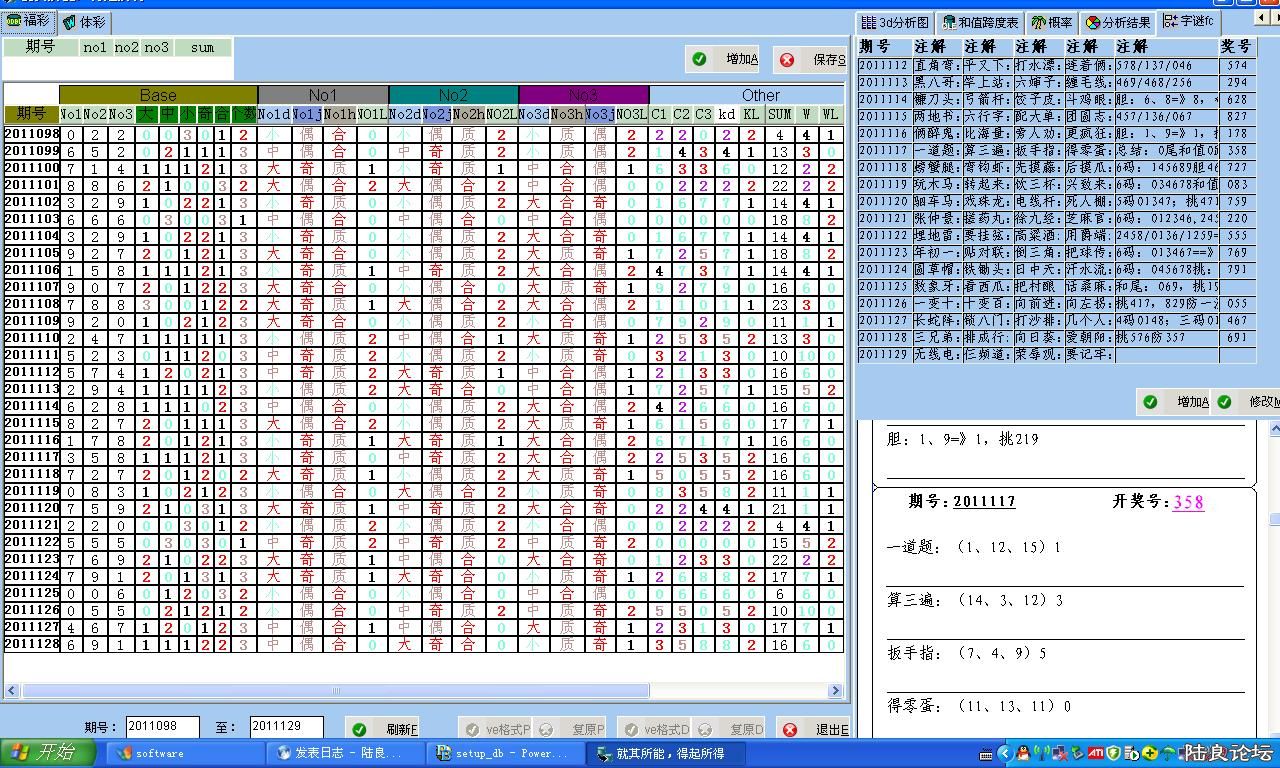
Task: Click the SUM column header
Action: (779, 115)
